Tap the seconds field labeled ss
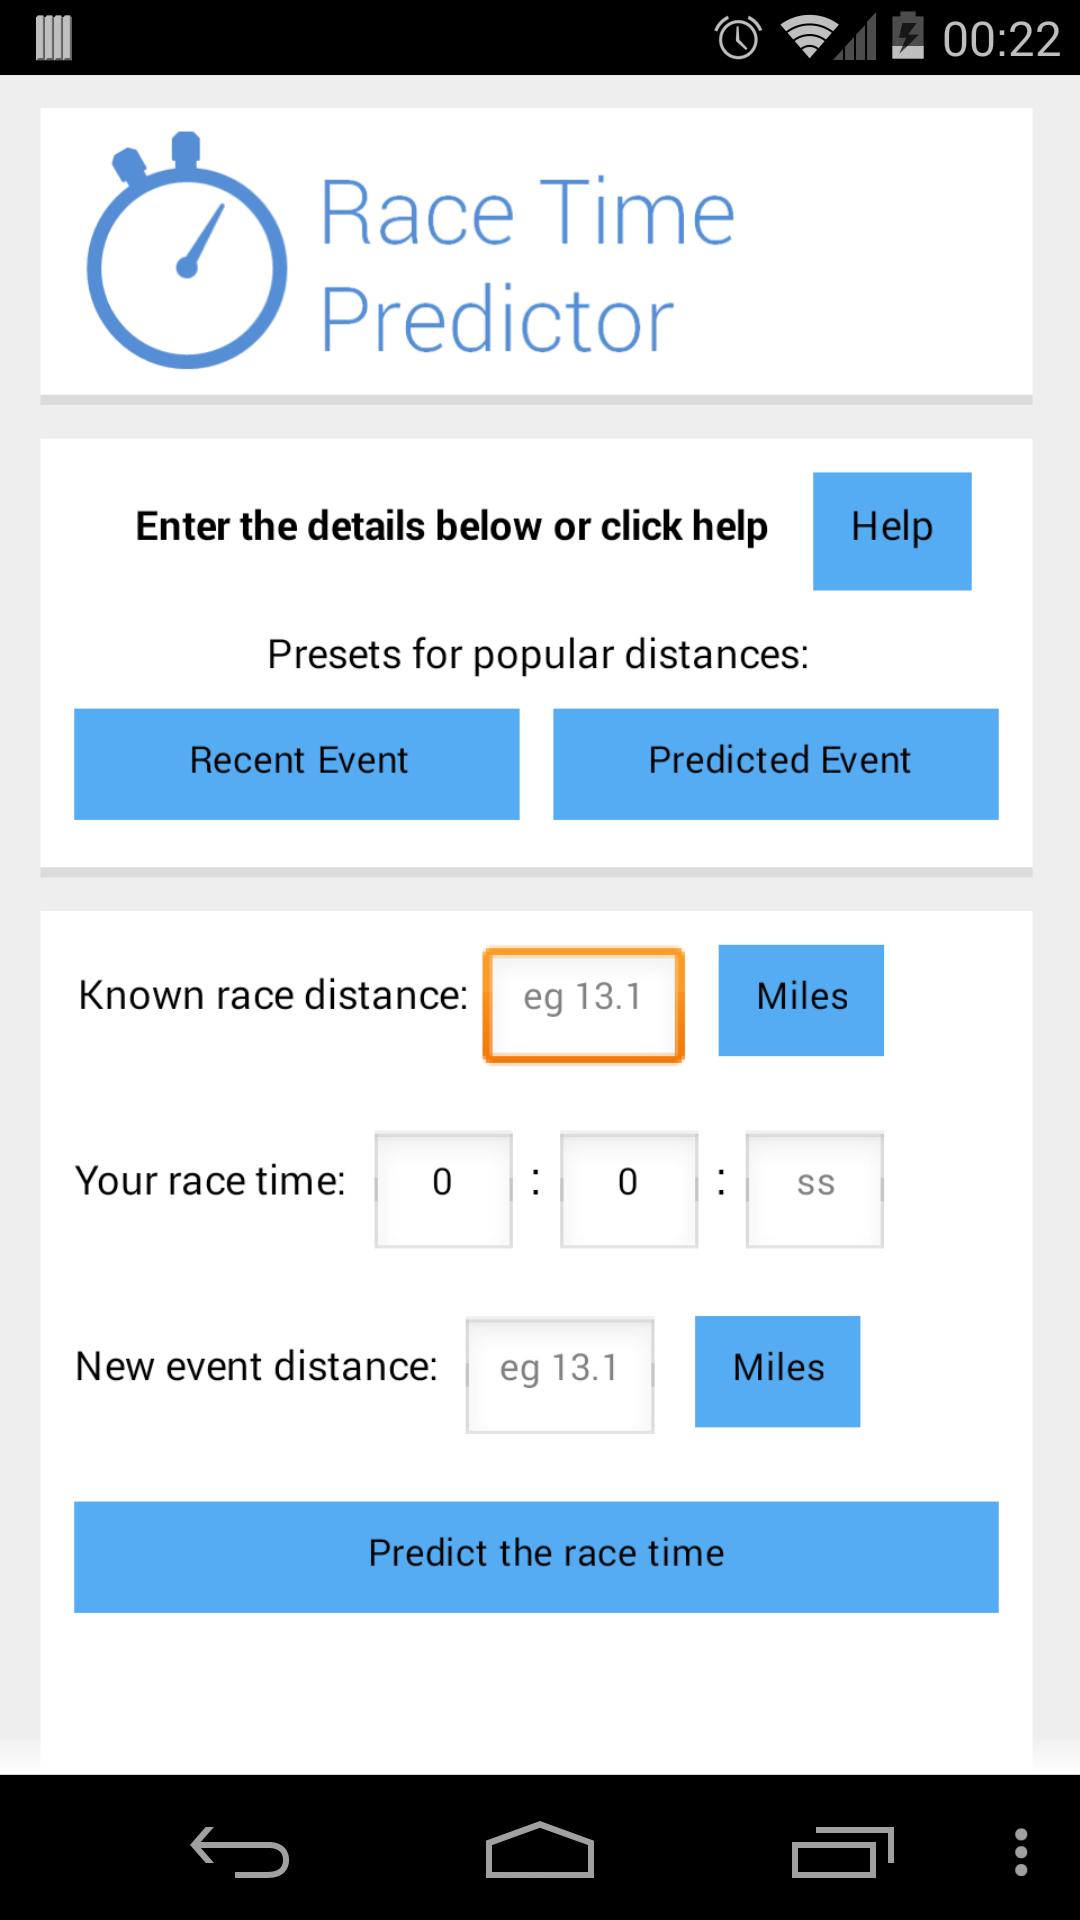 814,1188
